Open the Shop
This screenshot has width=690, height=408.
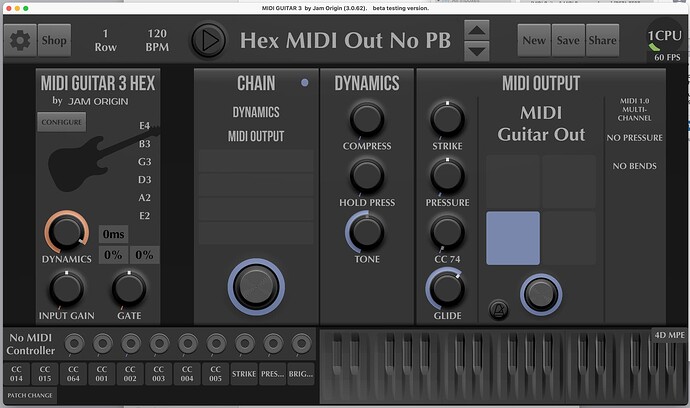pos(54,40)
